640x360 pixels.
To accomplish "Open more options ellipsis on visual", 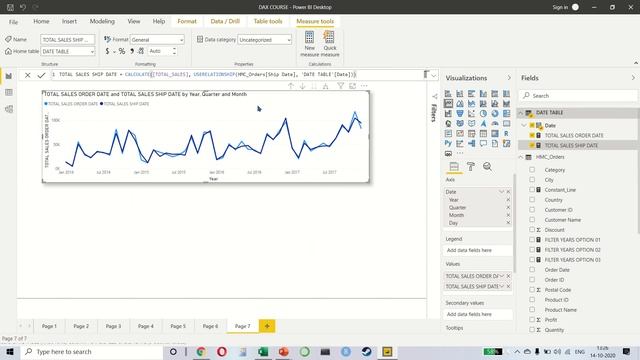I will [x=364, y=86].
